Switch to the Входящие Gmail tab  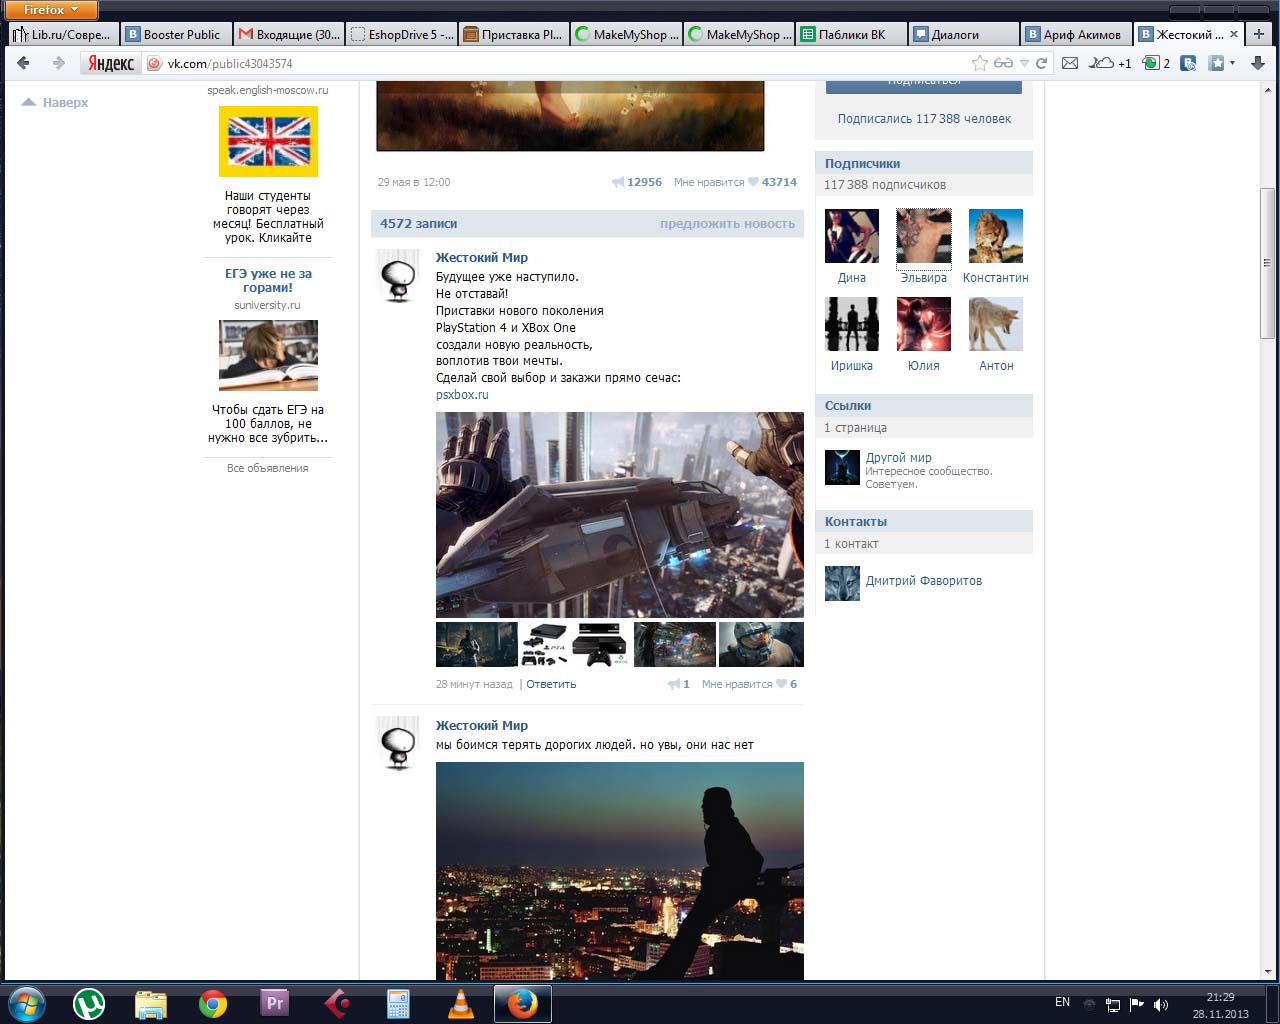289,34
